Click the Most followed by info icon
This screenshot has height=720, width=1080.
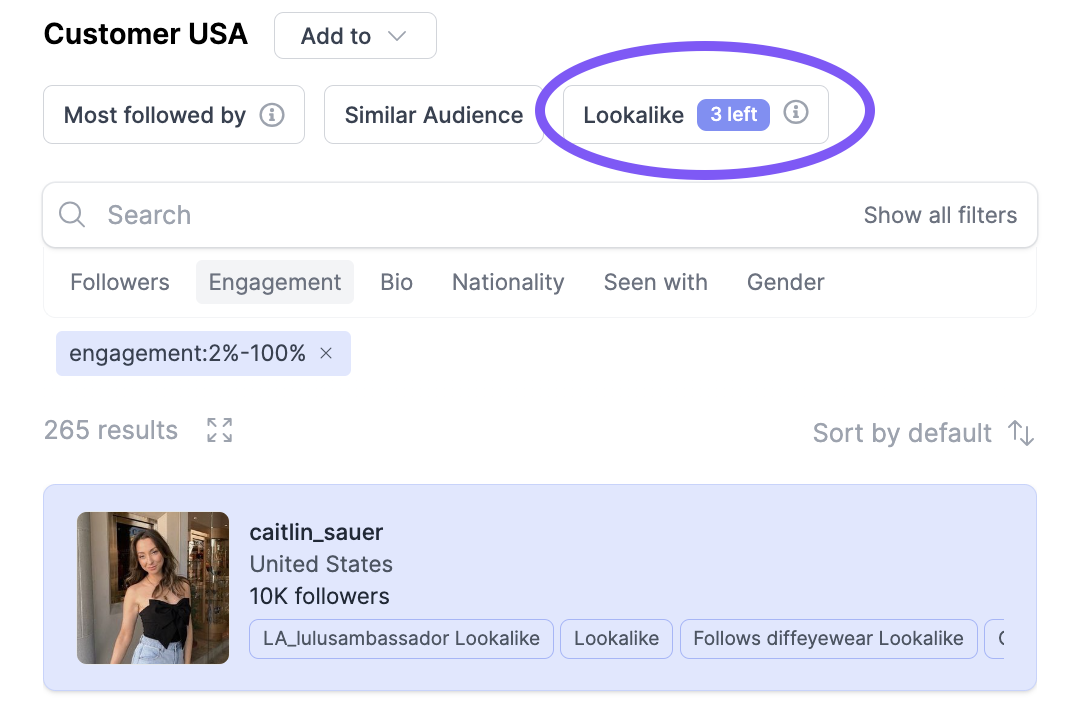[x=272, y=115]
